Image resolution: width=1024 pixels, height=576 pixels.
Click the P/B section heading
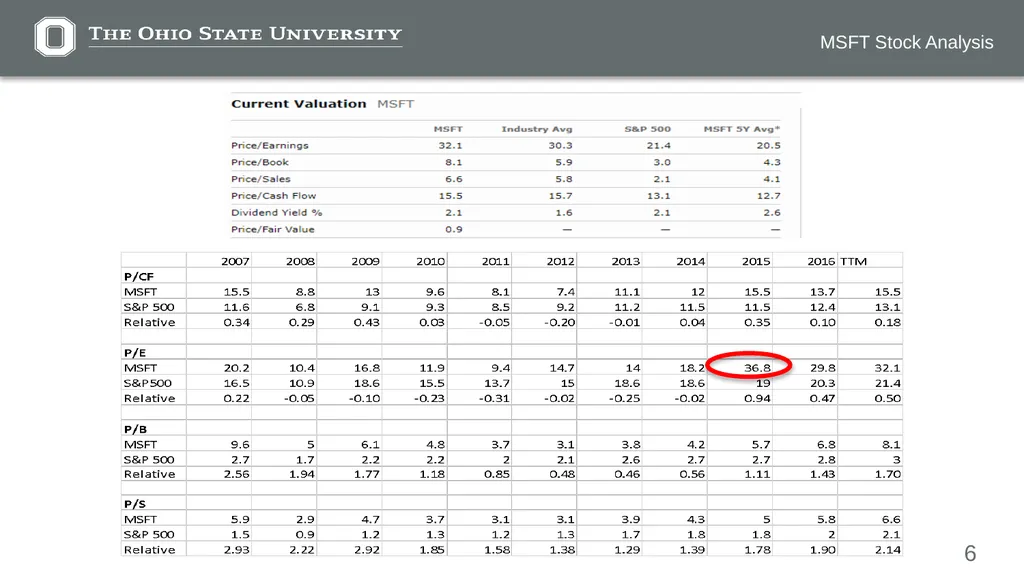(x=135, y=430)
